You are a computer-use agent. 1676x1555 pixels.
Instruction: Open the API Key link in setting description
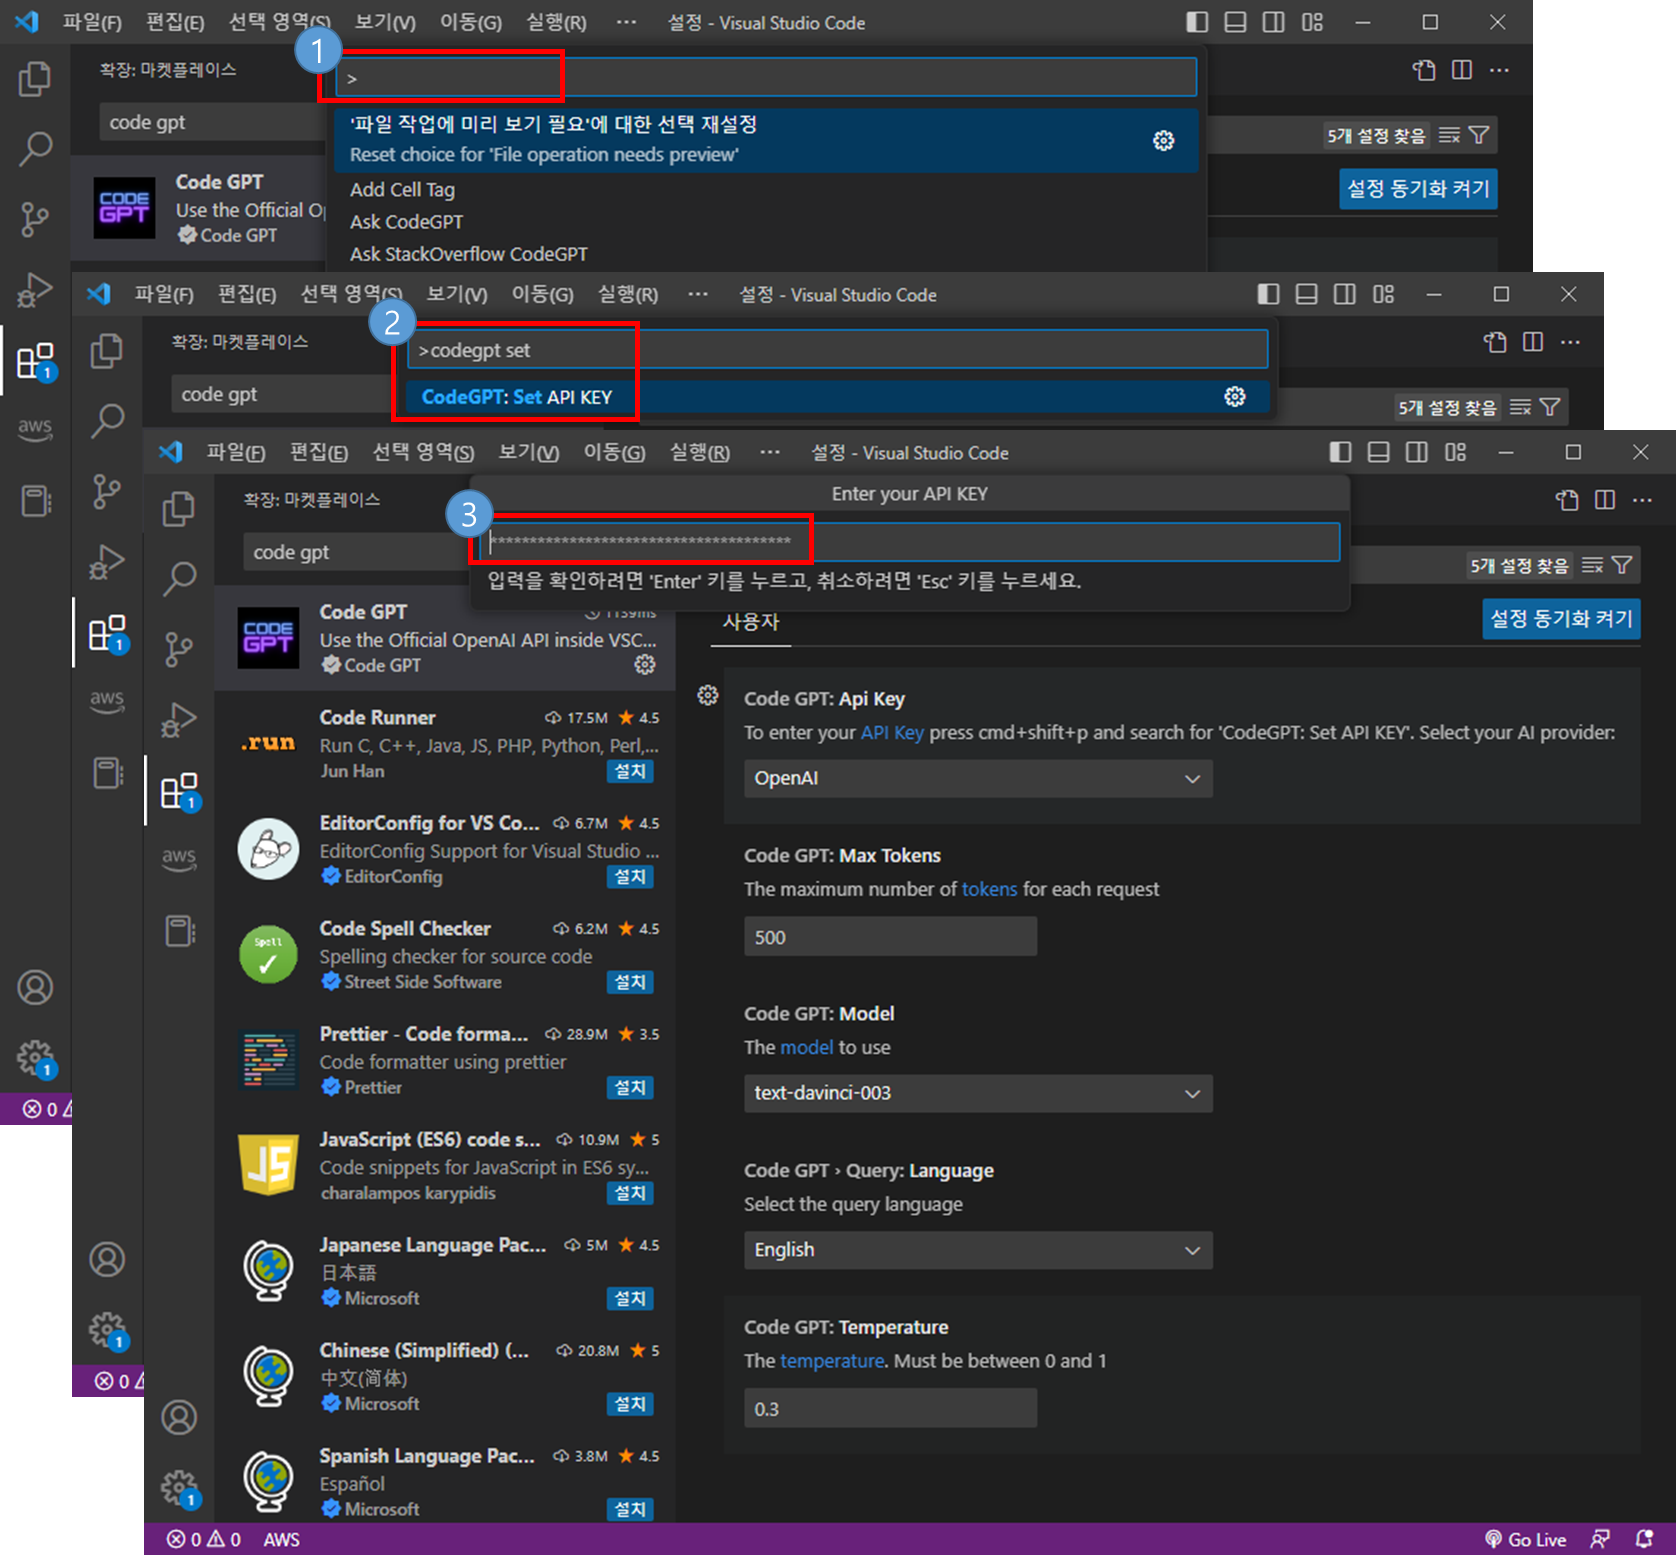892,732
